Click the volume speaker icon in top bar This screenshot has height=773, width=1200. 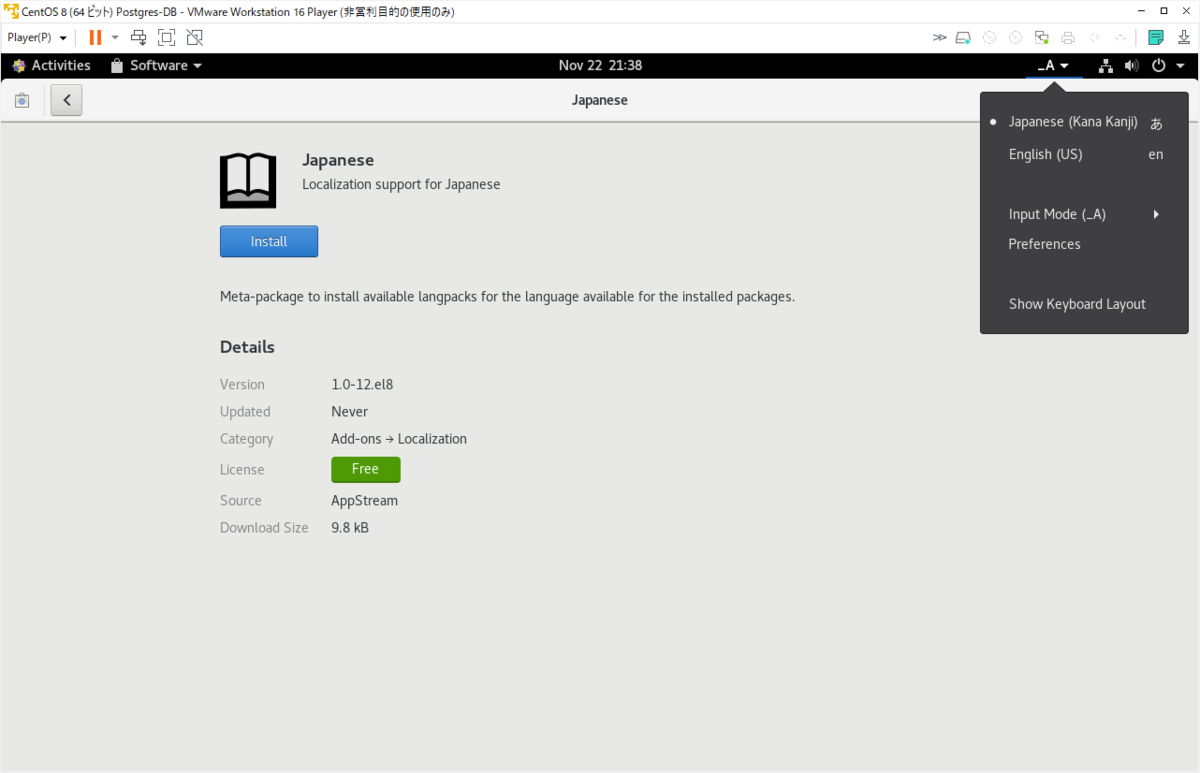pos(1131,65)
